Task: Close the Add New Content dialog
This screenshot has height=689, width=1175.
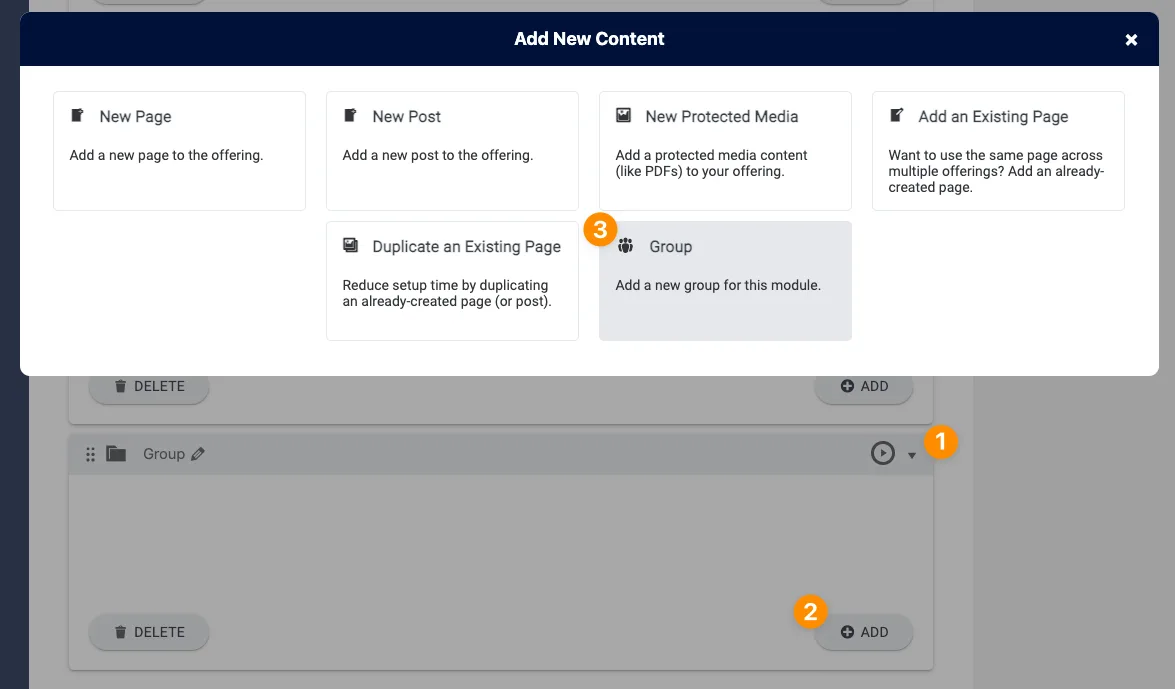Action: tap(1131, 40)
